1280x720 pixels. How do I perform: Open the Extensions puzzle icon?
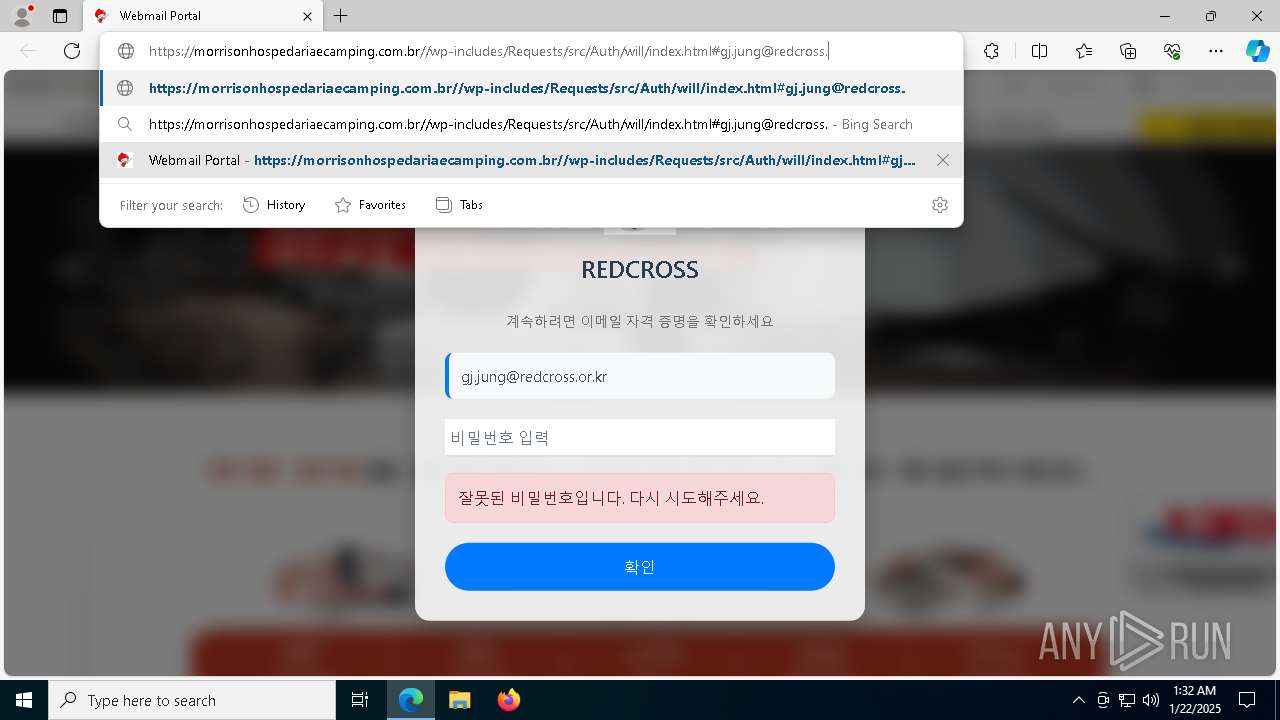[991, 51]
